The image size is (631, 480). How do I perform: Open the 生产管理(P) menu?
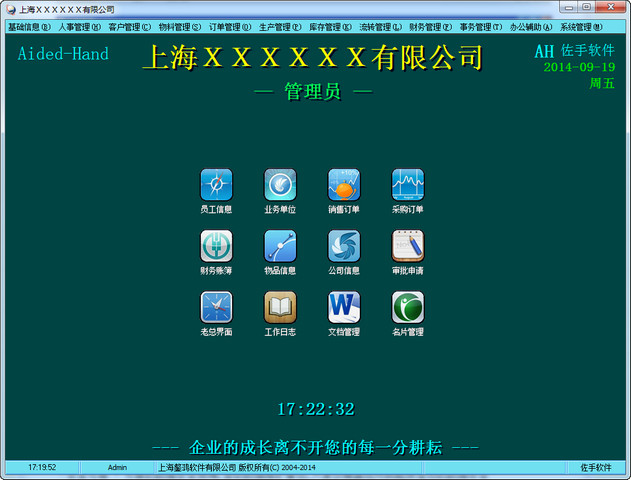point(280,27)
